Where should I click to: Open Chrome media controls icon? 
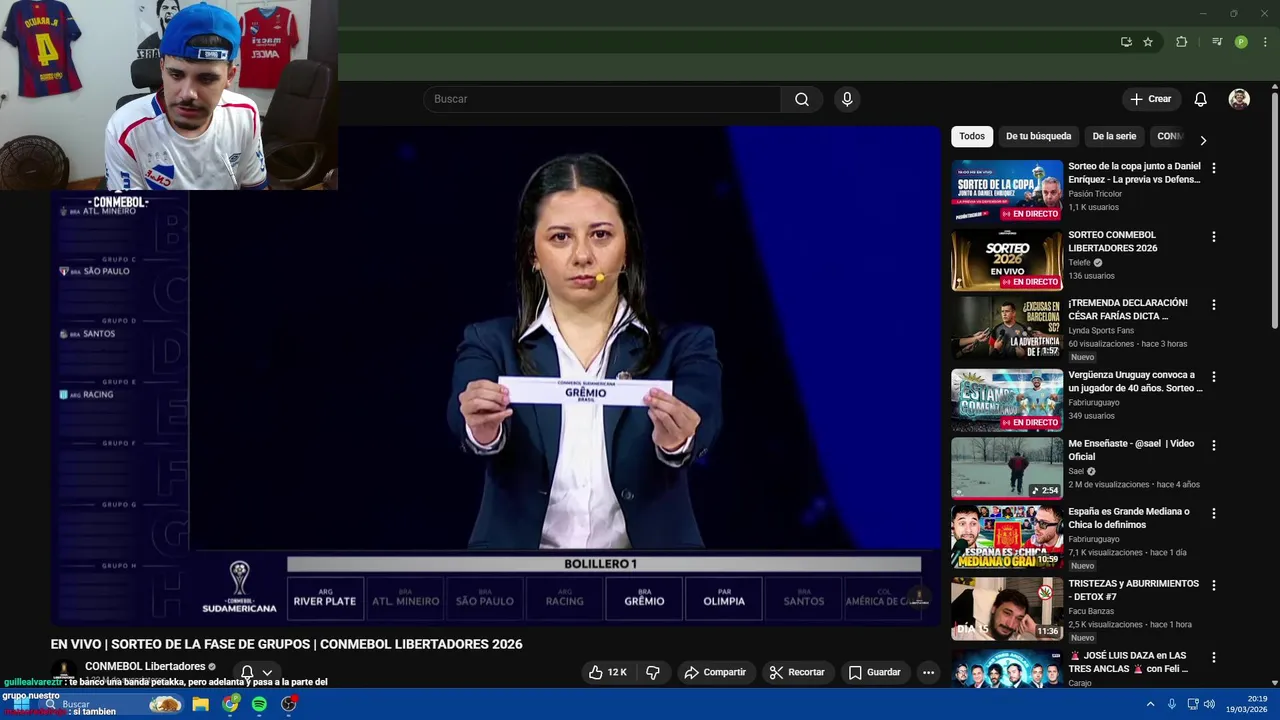(x=1217, y=42)
